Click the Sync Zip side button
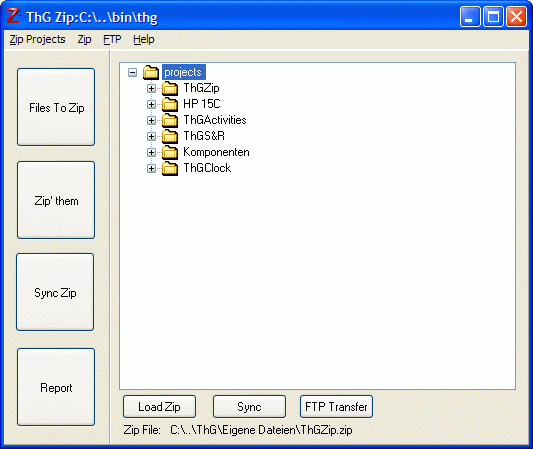Image resolution: width=533 pixels, height=449 pixels. [x=55, y=292]
